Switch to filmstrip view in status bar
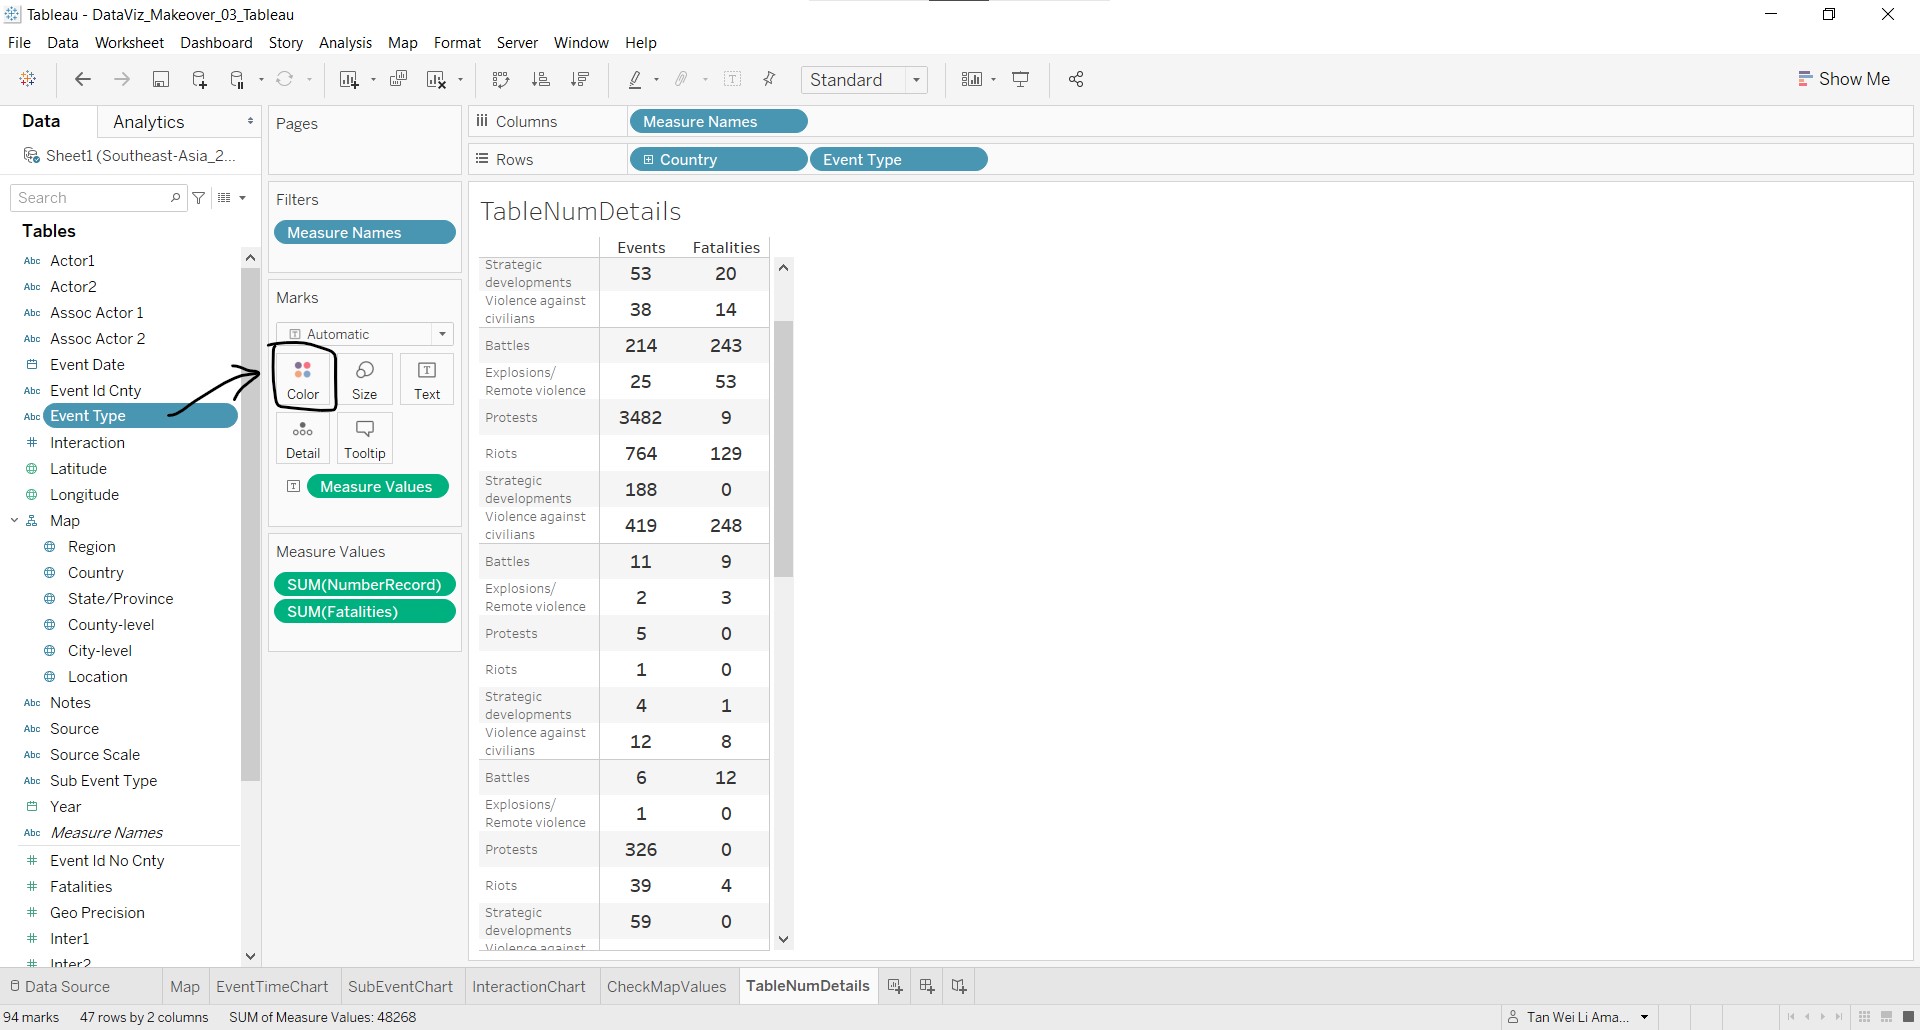 click(1886, 1017)
